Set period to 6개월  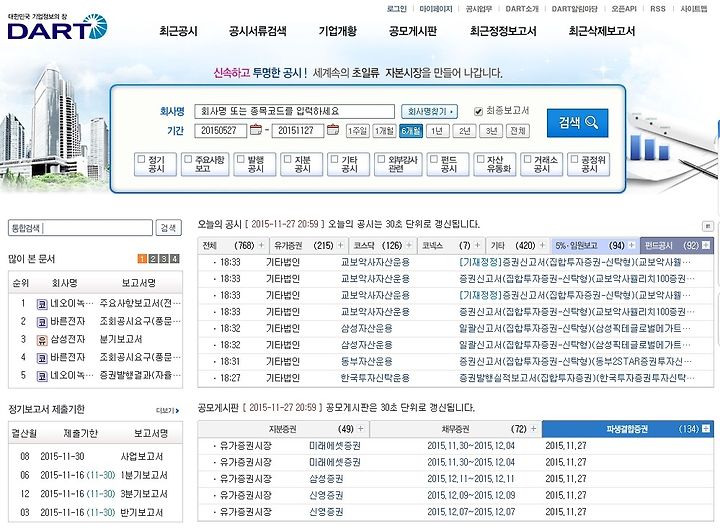pos(411,131)
